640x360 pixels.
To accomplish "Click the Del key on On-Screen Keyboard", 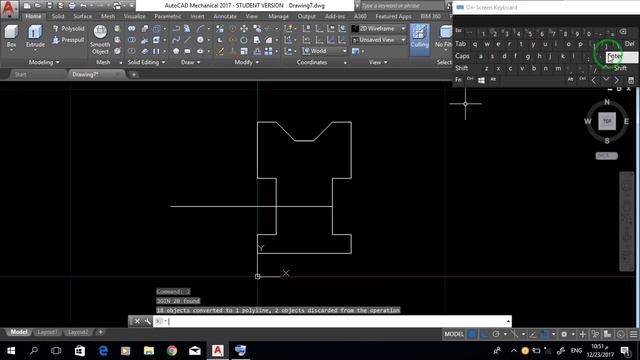I will [x=629, y=44].
